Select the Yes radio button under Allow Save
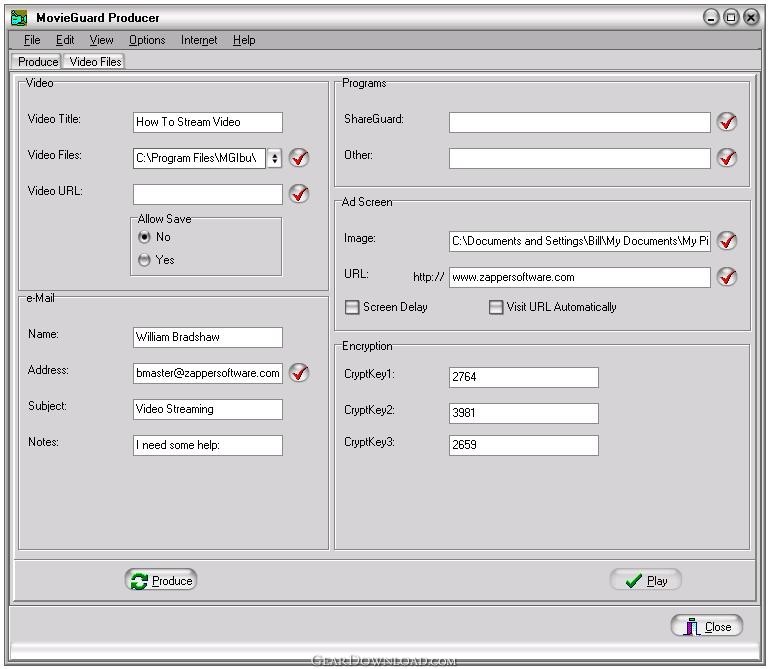This screenshot has height=669, width=768. click(144, 260)
